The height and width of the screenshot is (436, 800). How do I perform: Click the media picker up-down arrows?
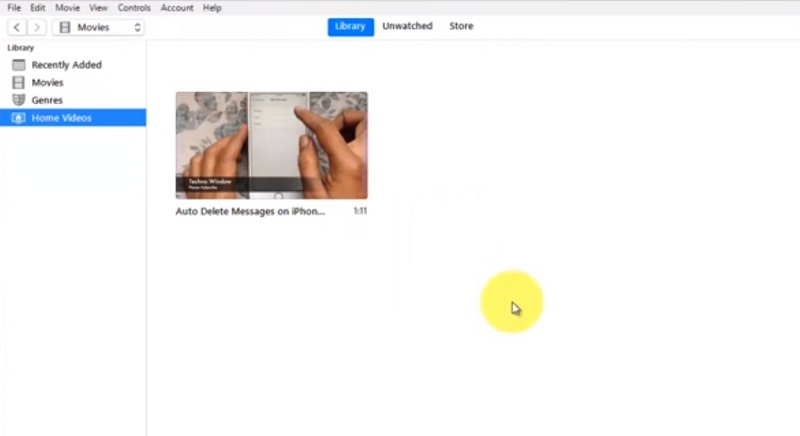pyautogui.click(x=137, y=28)
